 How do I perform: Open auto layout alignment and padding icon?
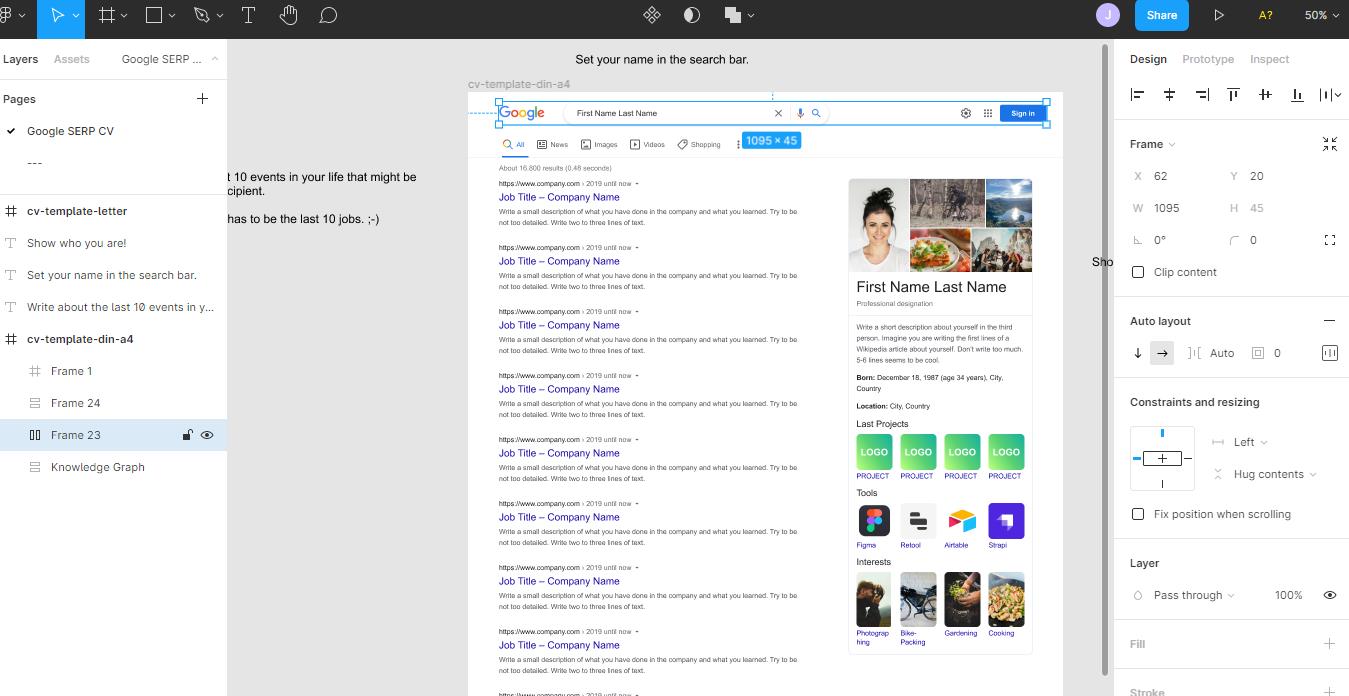[1329, 353]
